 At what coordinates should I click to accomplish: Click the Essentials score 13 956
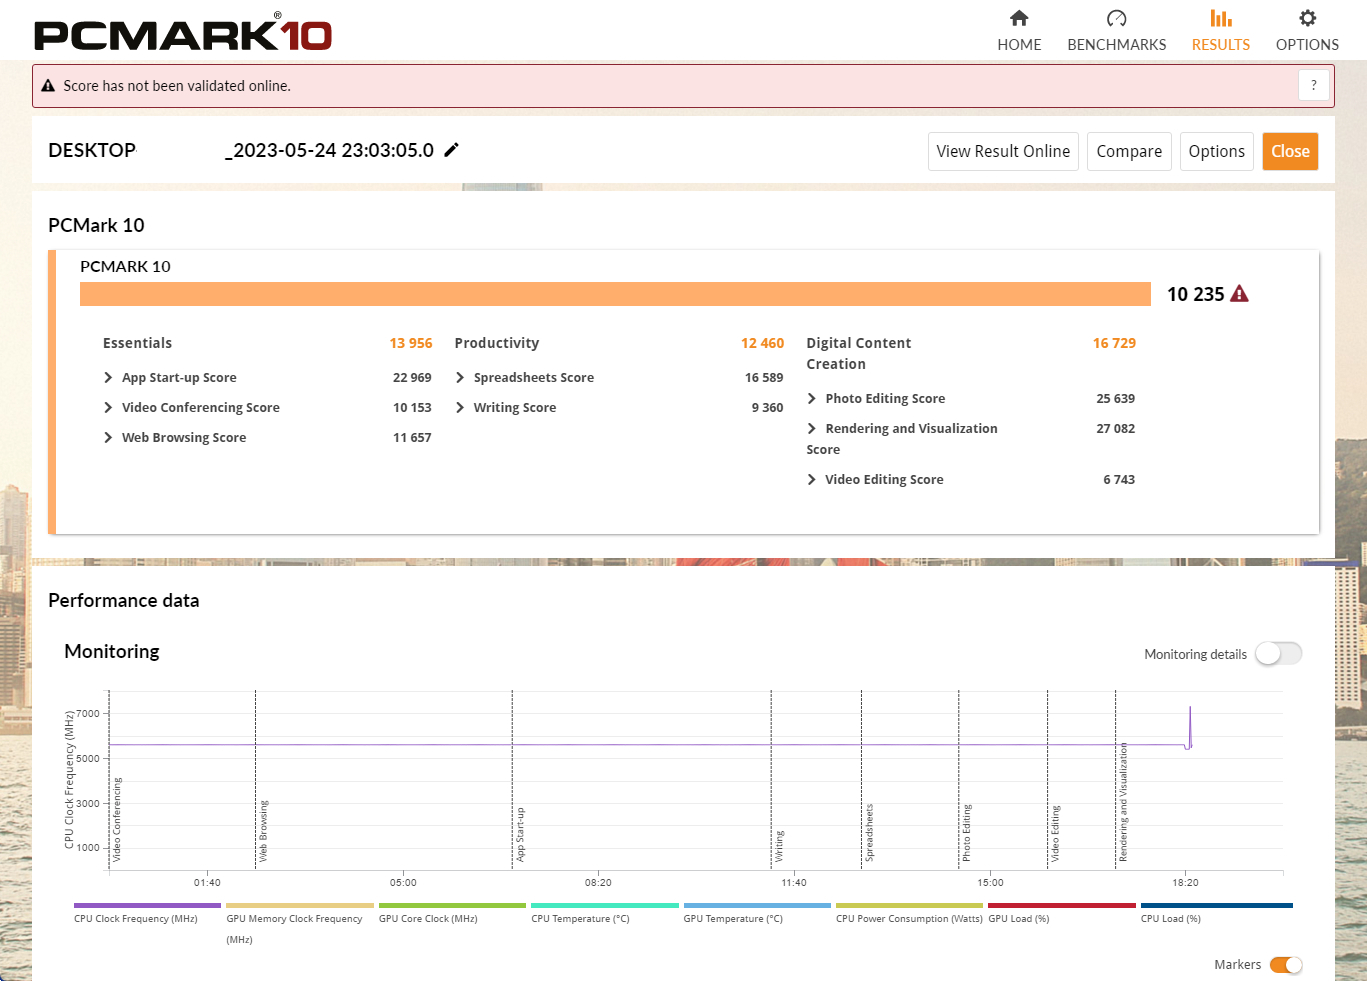pos(411,343)
